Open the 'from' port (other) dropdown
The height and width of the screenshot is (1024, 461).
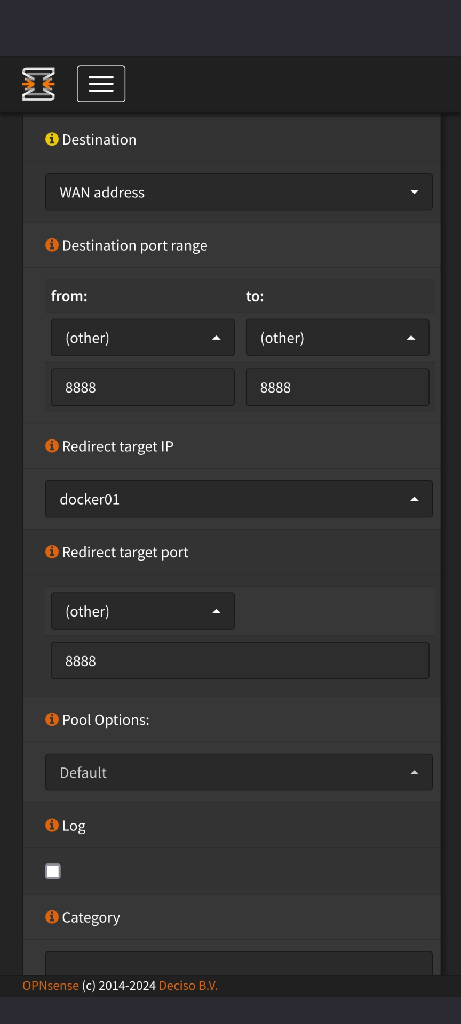pos(143,338)
